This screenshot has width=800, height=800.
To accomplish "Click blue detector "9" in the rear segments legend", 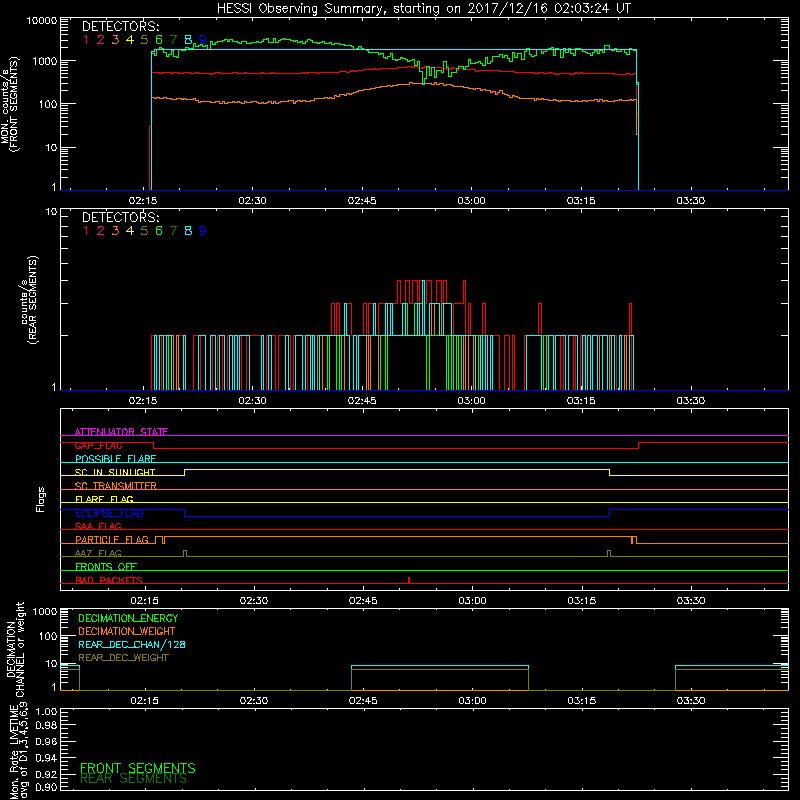I will pyautogui.click(x=203, y=231).
